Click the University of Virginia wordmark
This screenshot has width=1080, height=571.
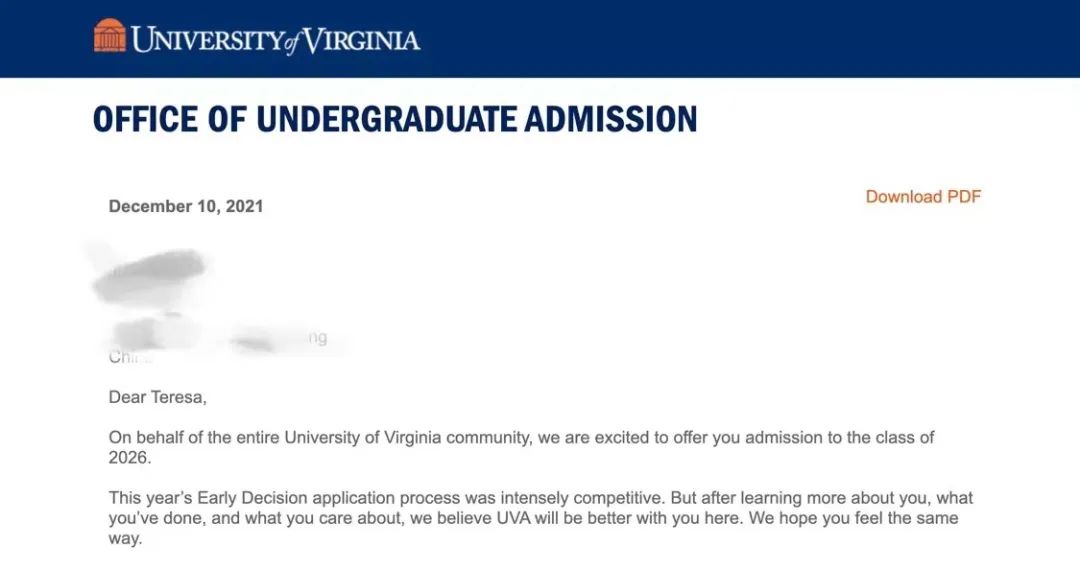tap(275, 40)
